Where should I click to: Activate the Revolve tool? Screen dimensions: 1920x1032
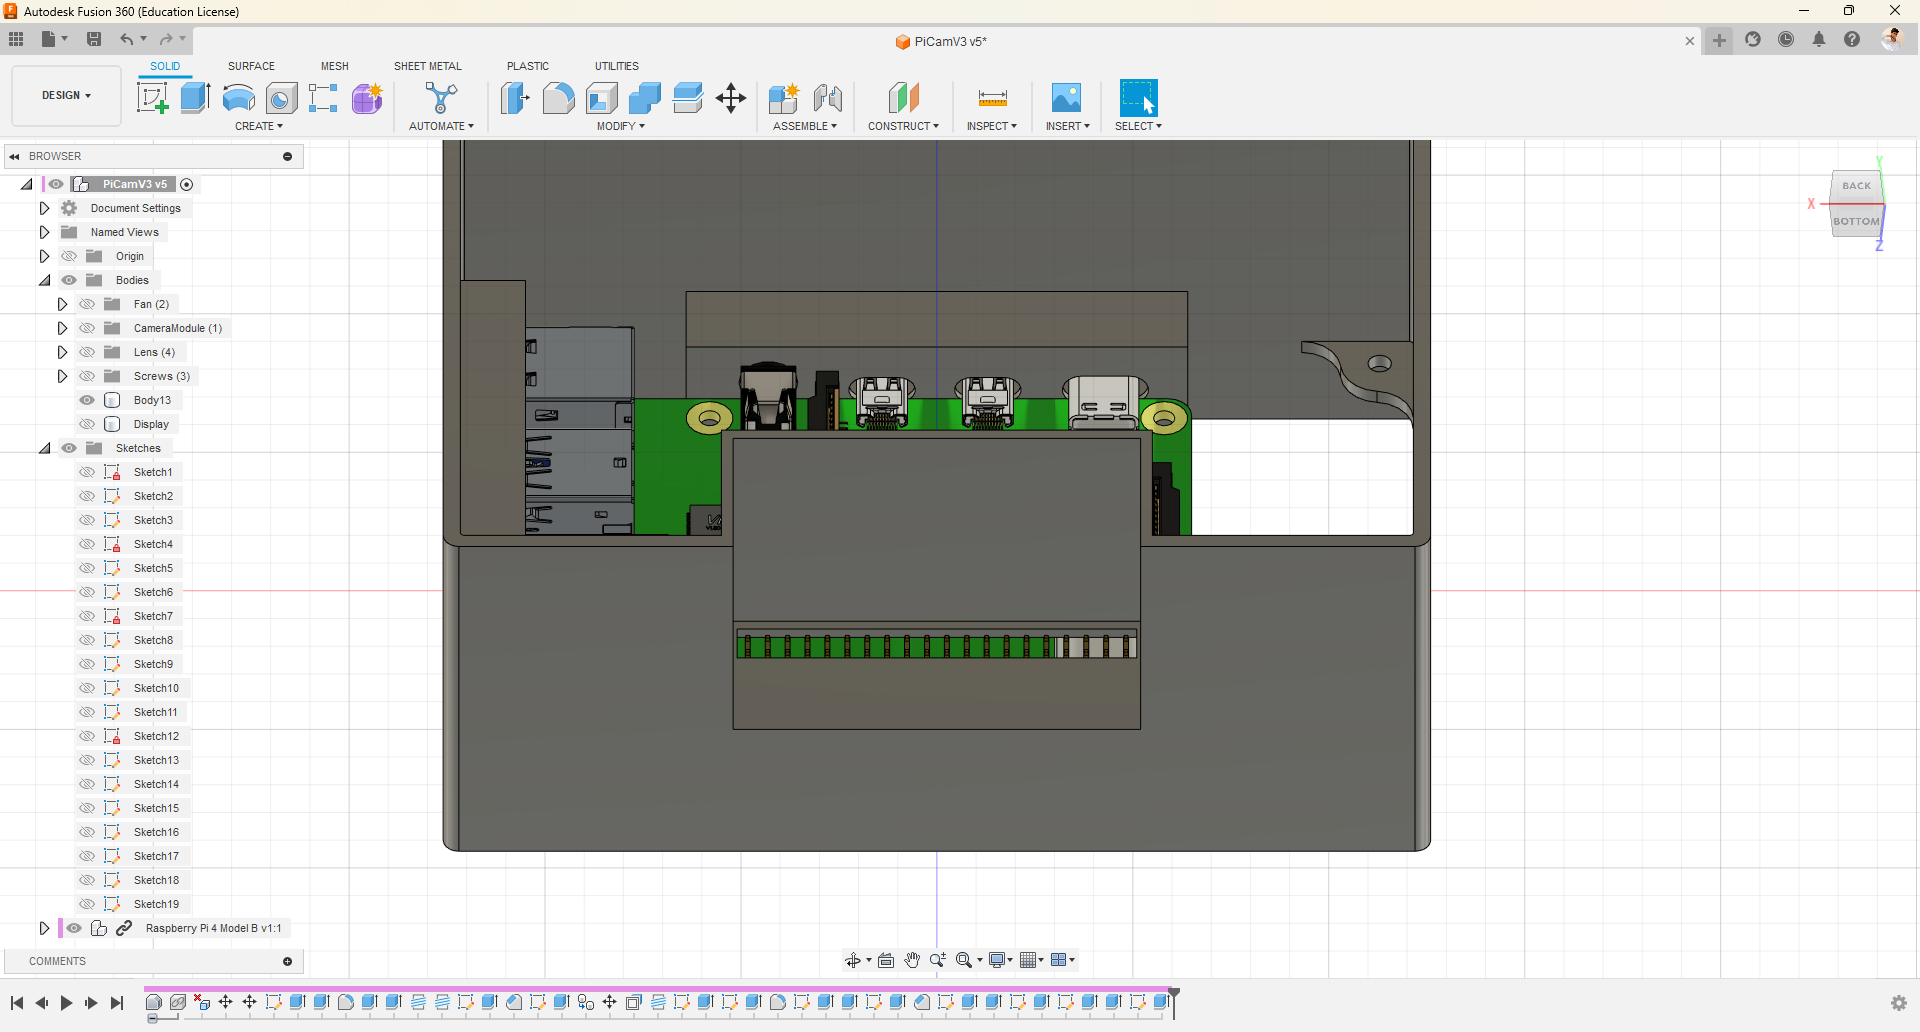coord(238,98)
